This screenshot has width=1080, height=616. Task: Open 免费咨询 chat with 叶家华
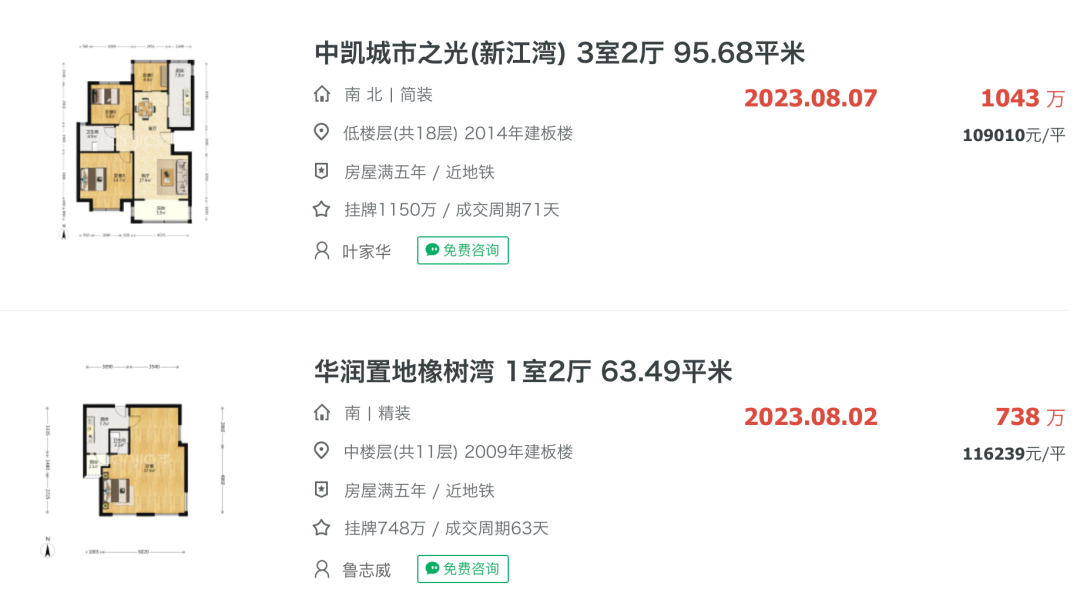click(463, 250)
